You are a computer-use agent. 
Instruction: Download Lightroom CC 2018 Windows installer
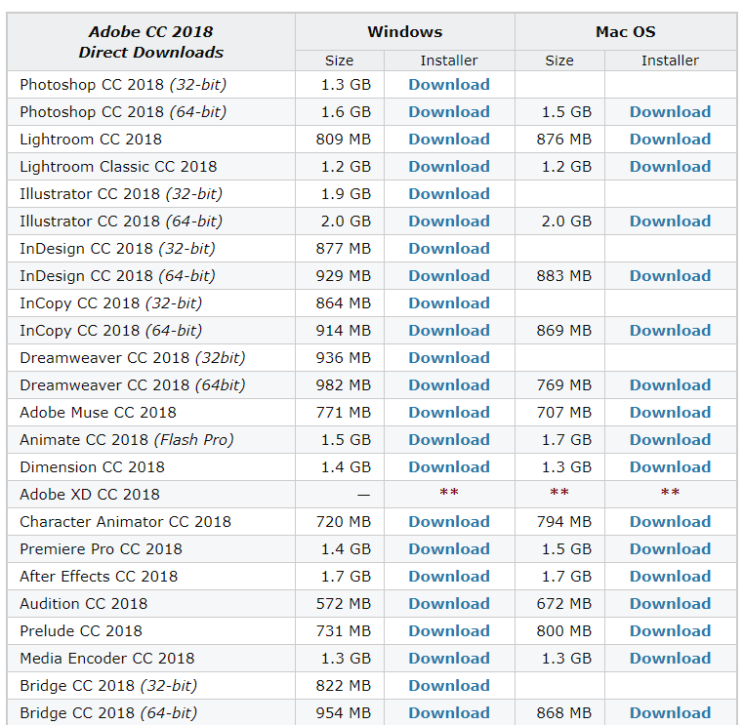pyautogui.click(x=449, y=139)
